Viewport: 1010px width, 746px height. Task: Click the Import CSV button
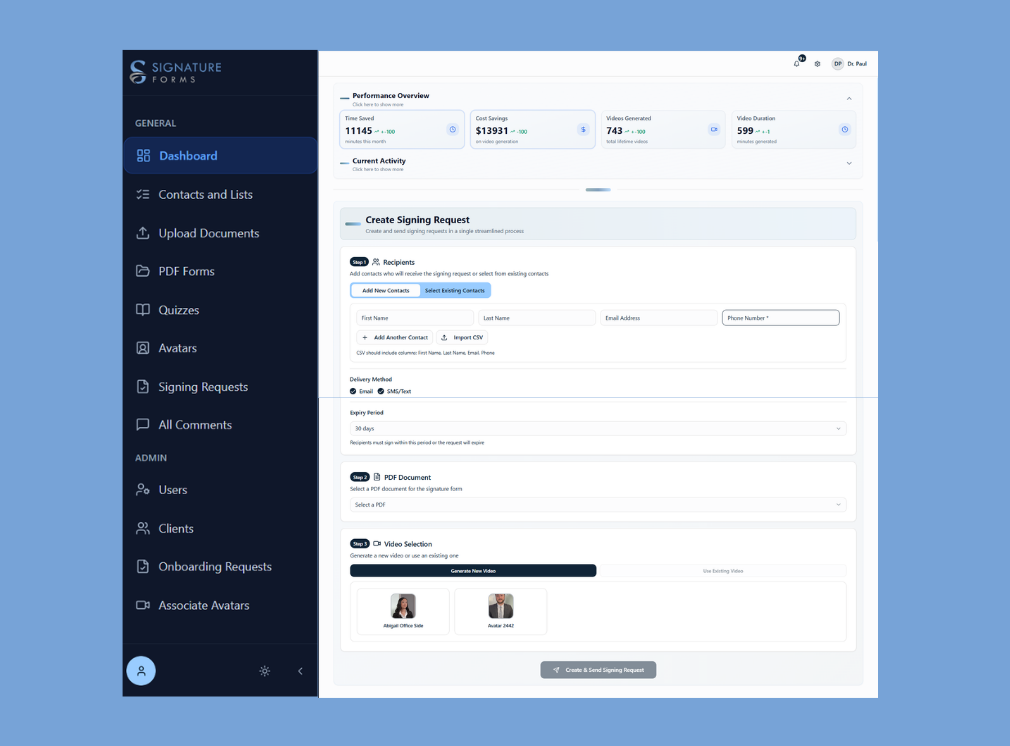[x=463, y=337]
